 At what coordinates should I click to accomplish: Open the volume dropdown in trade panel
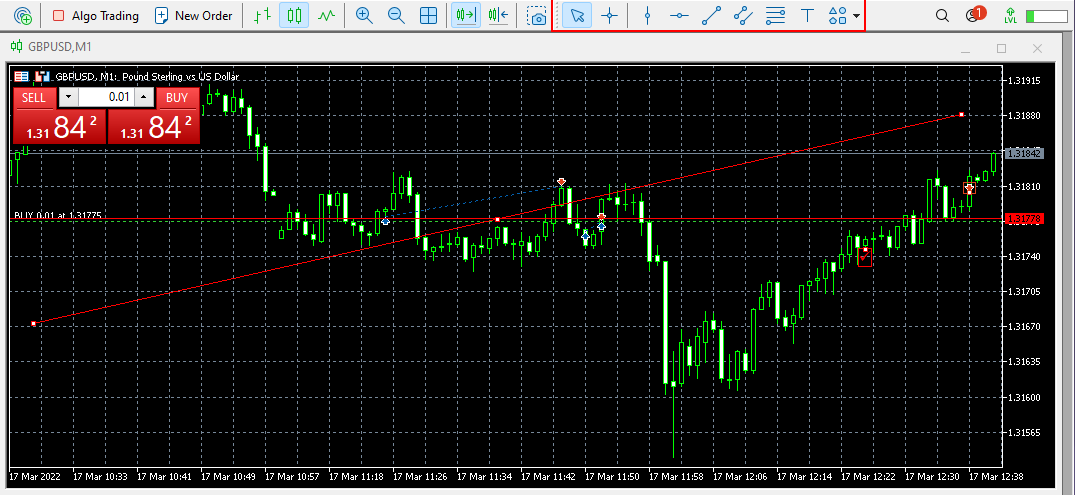[x=67, y=97]
